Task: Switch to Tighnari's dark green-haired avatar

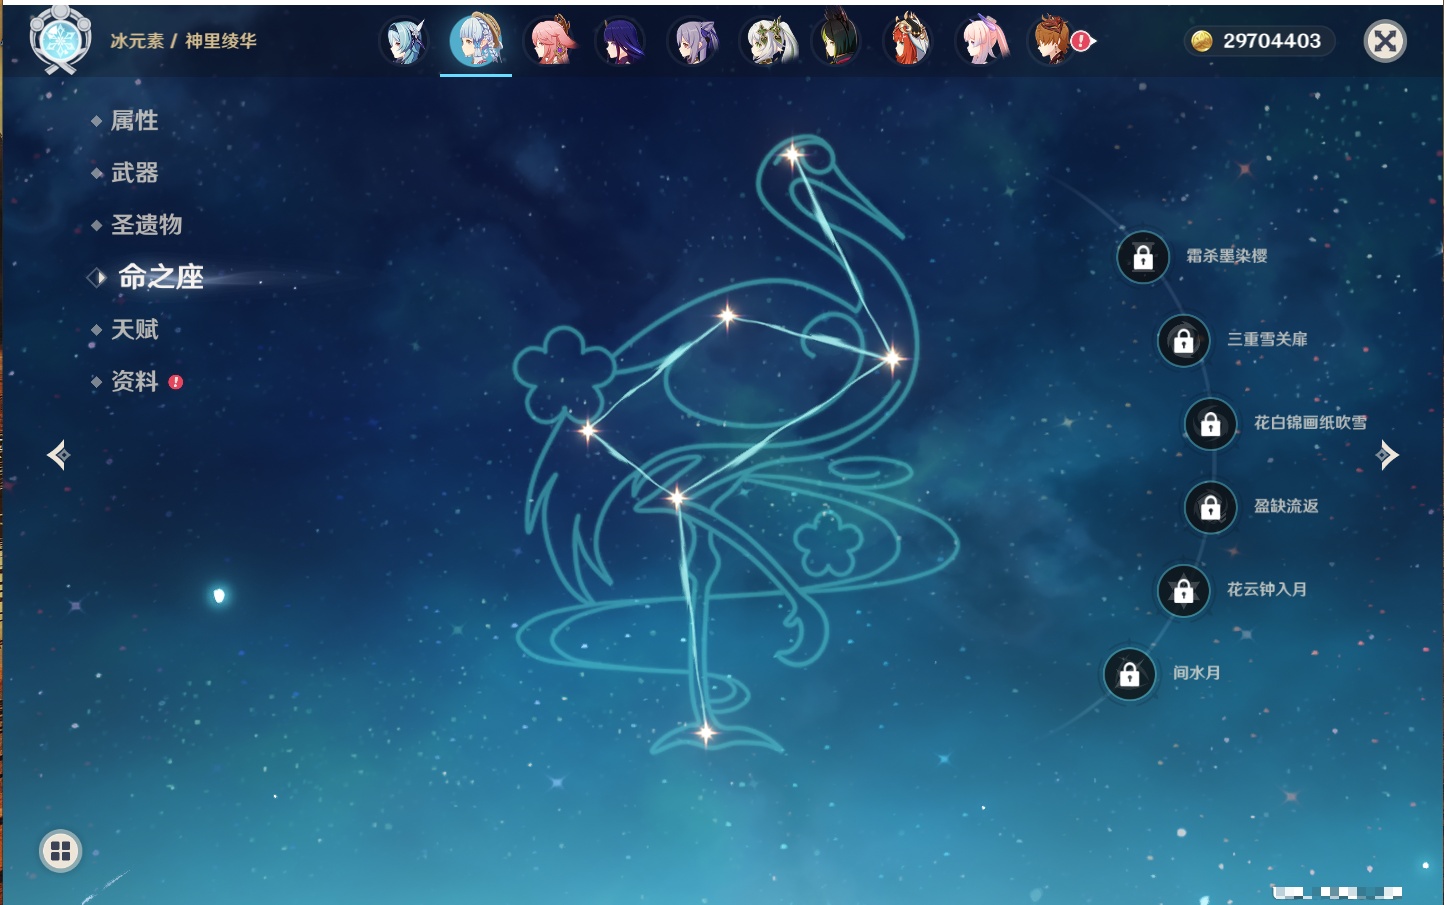Action: pos(837,42)
